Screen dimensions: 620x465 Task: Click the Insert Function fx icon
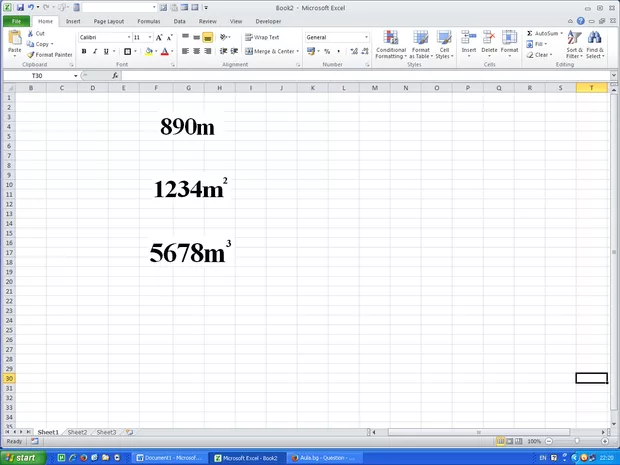pyautogui.click(x=115, y=76)
